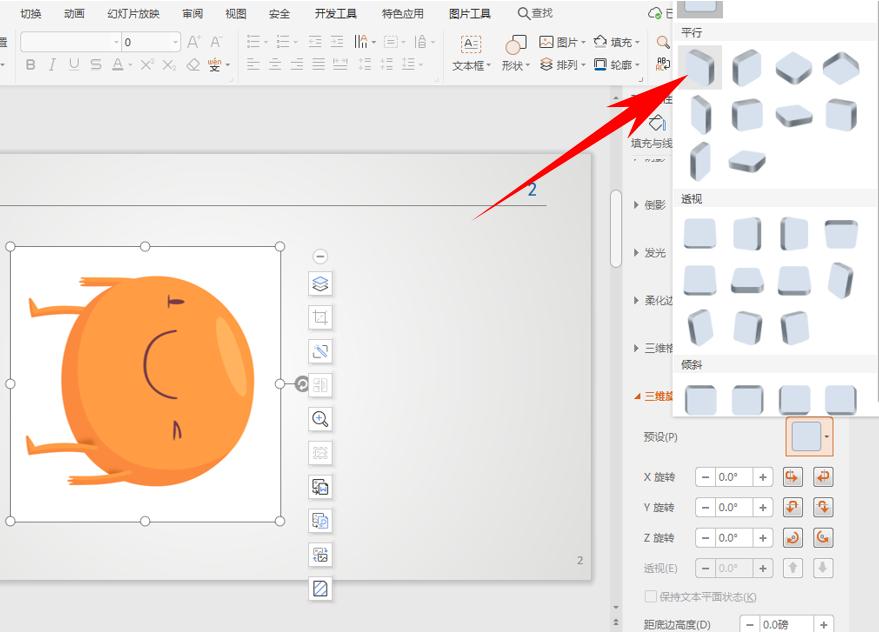
Task: Click the second Z rotation direction button
Action: pos(823,538)
